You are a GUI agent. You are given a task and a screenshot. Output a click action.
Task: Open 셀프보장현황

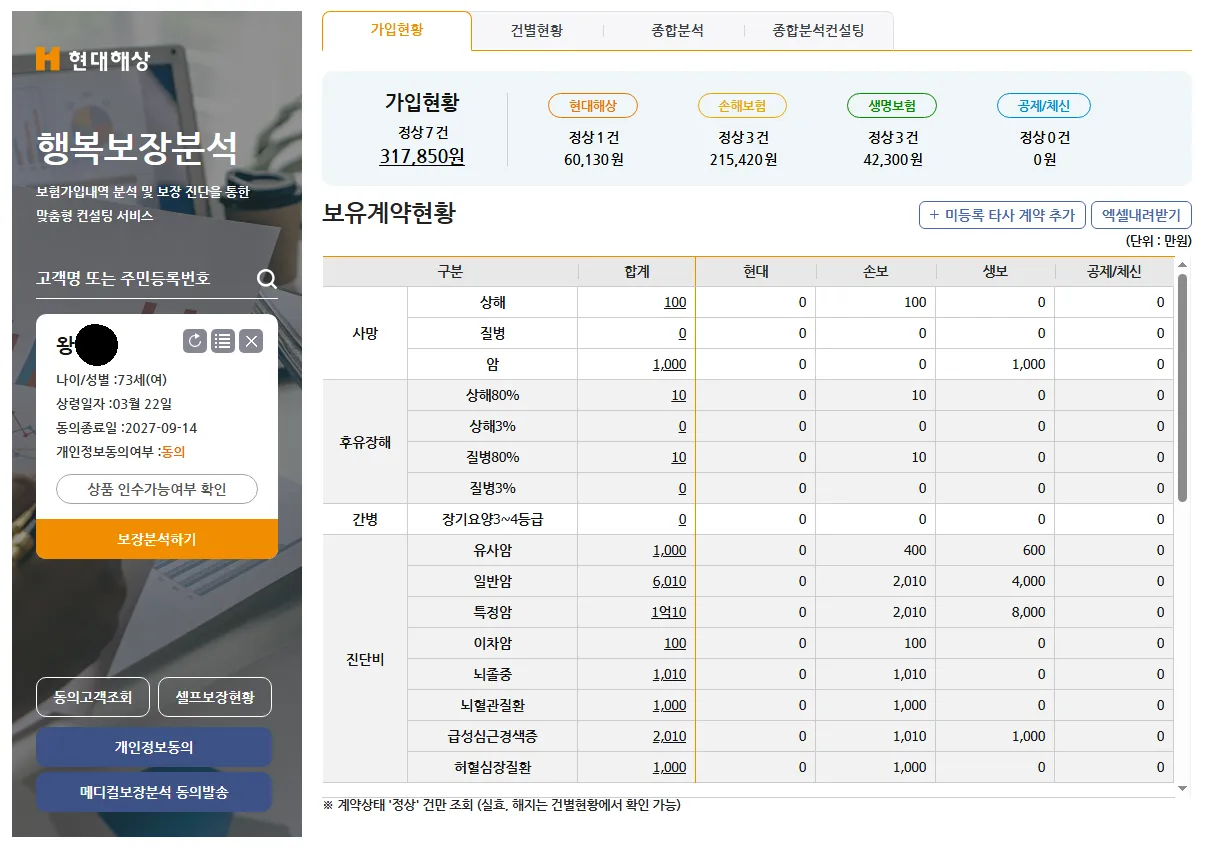[x=215, y=697]
